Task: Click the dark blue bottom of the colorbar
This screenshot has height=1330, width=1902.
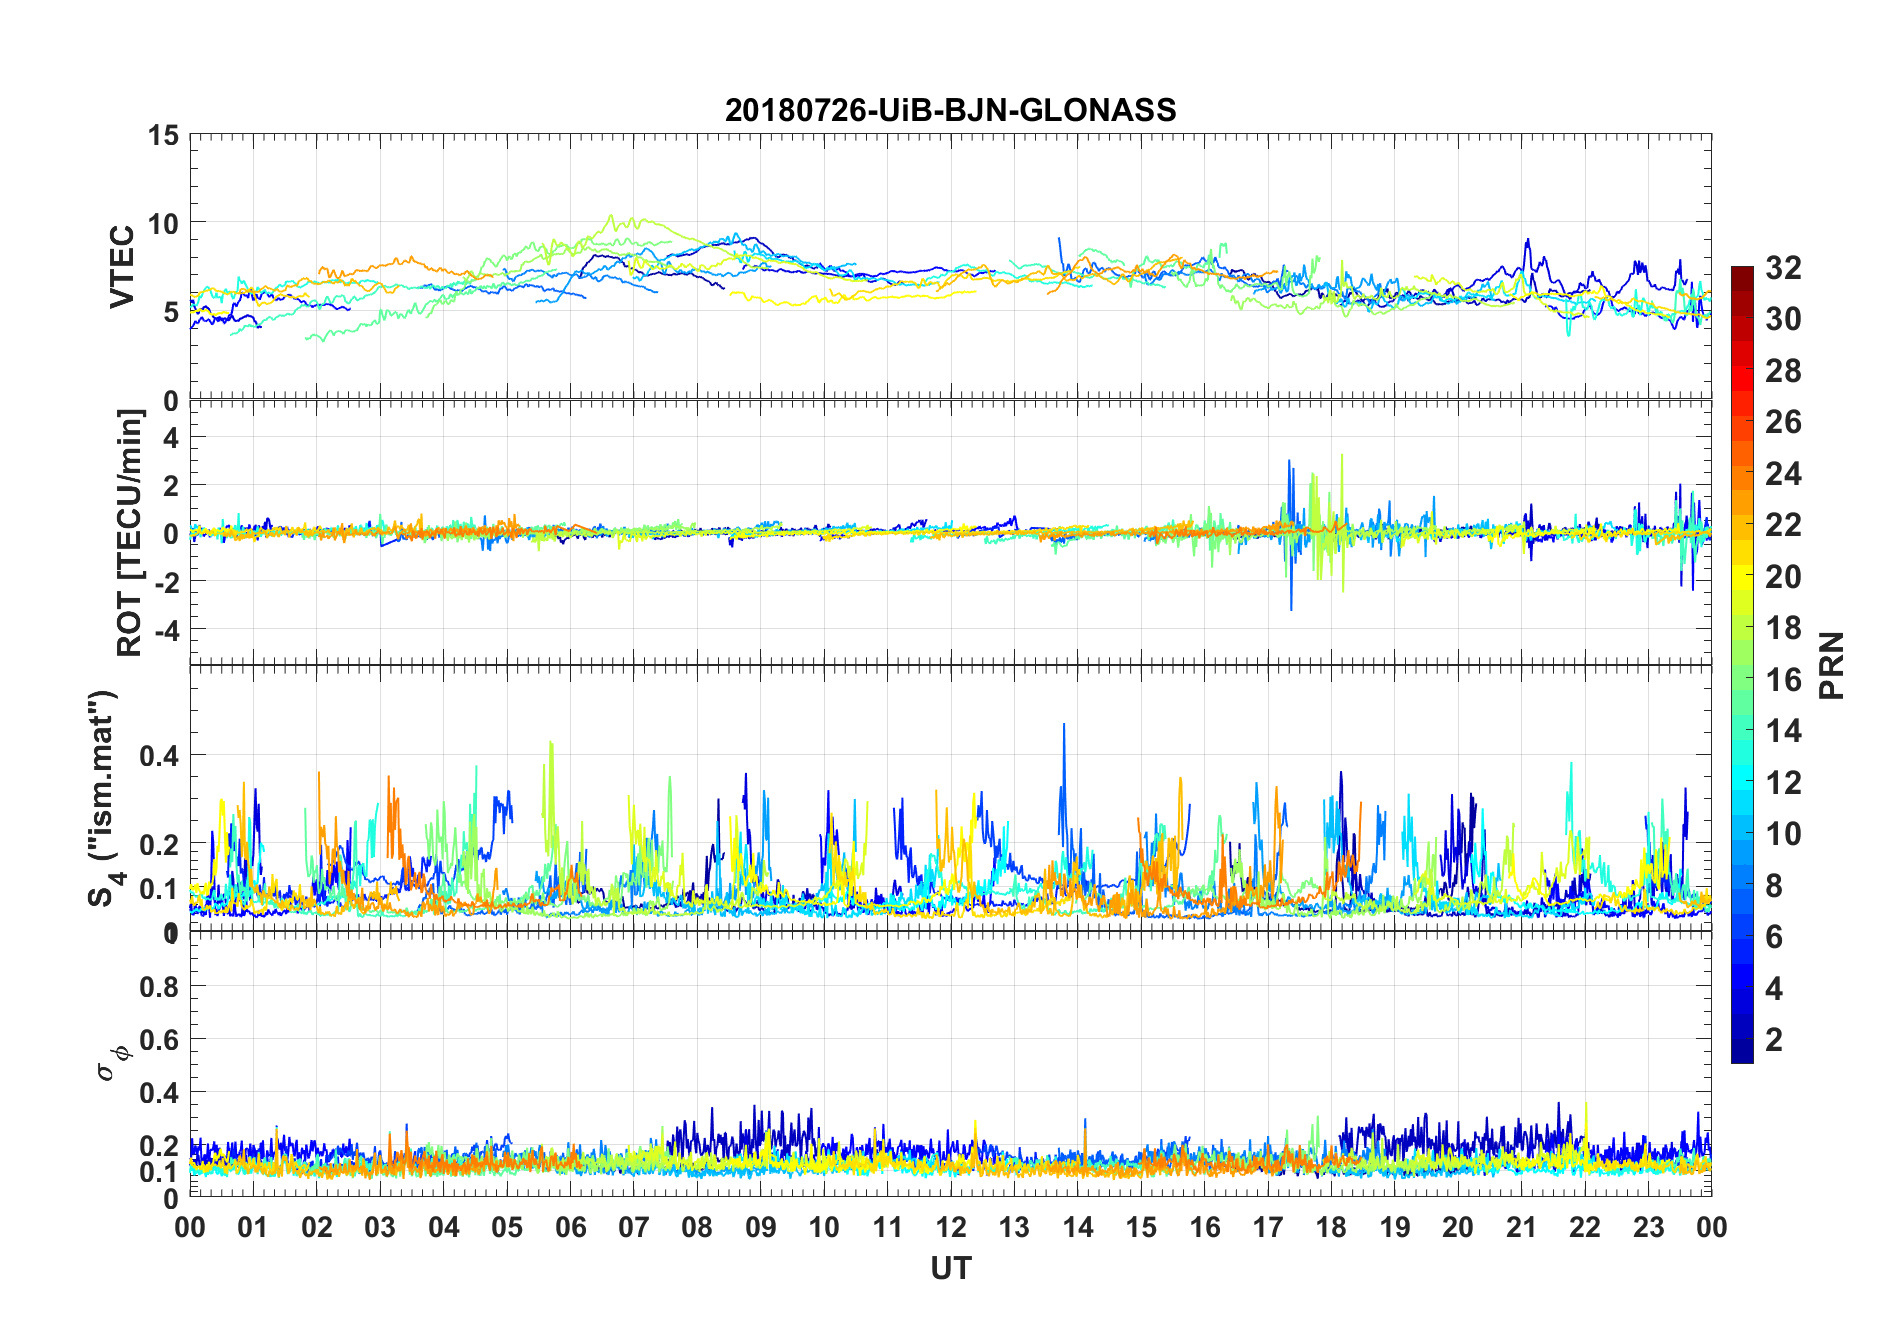Action: click(1742, 1050)
